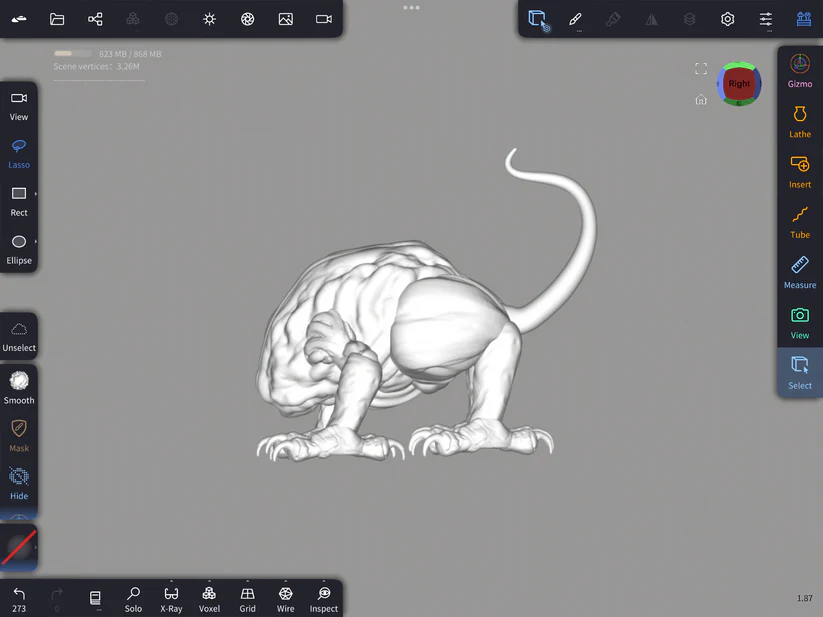Click the Home view reset icon
Image resolution: width=823 pixels, height=617 pixels.
(701, 99)
